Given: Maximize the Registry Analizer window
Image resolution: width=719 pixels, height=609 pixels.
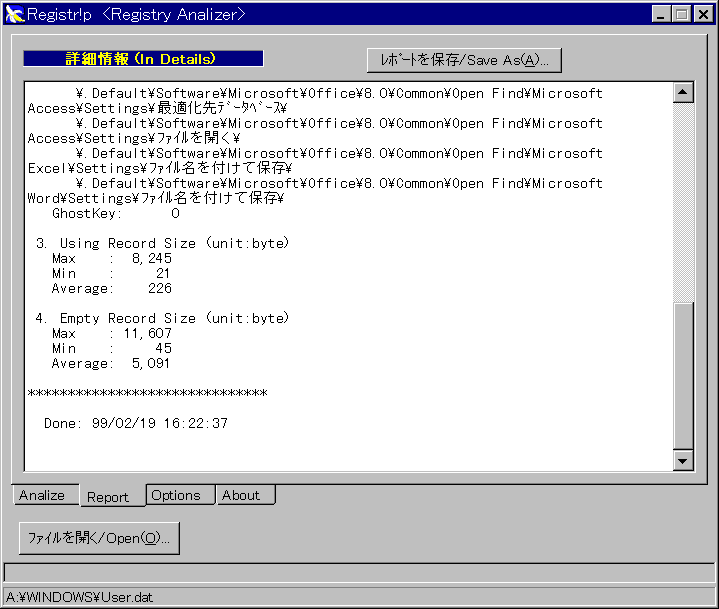Looking at the screenshot, I should (681, 14).
